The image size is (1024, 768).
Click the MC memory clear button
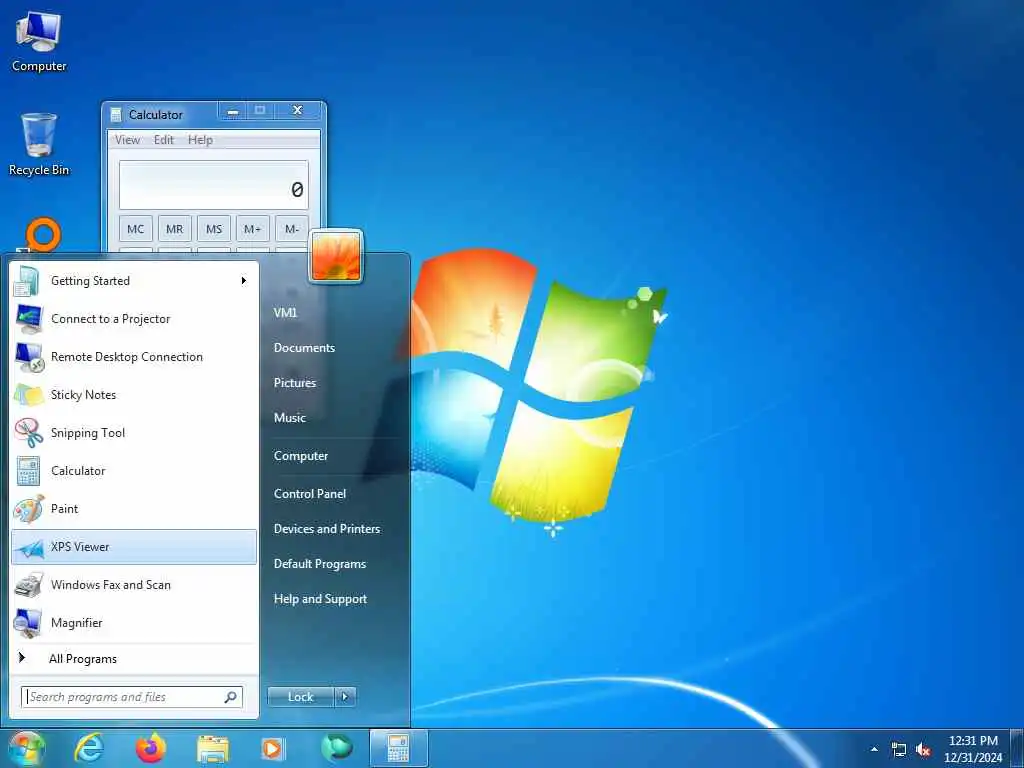(x=136, y=229)
